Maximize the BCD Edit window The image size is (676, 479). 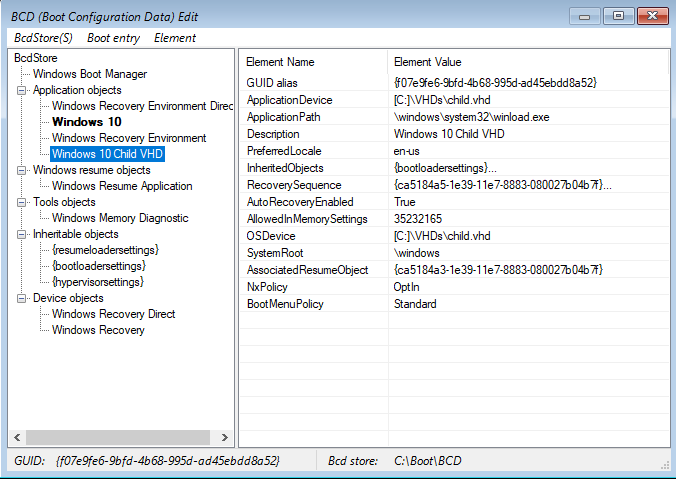(618, 16)
